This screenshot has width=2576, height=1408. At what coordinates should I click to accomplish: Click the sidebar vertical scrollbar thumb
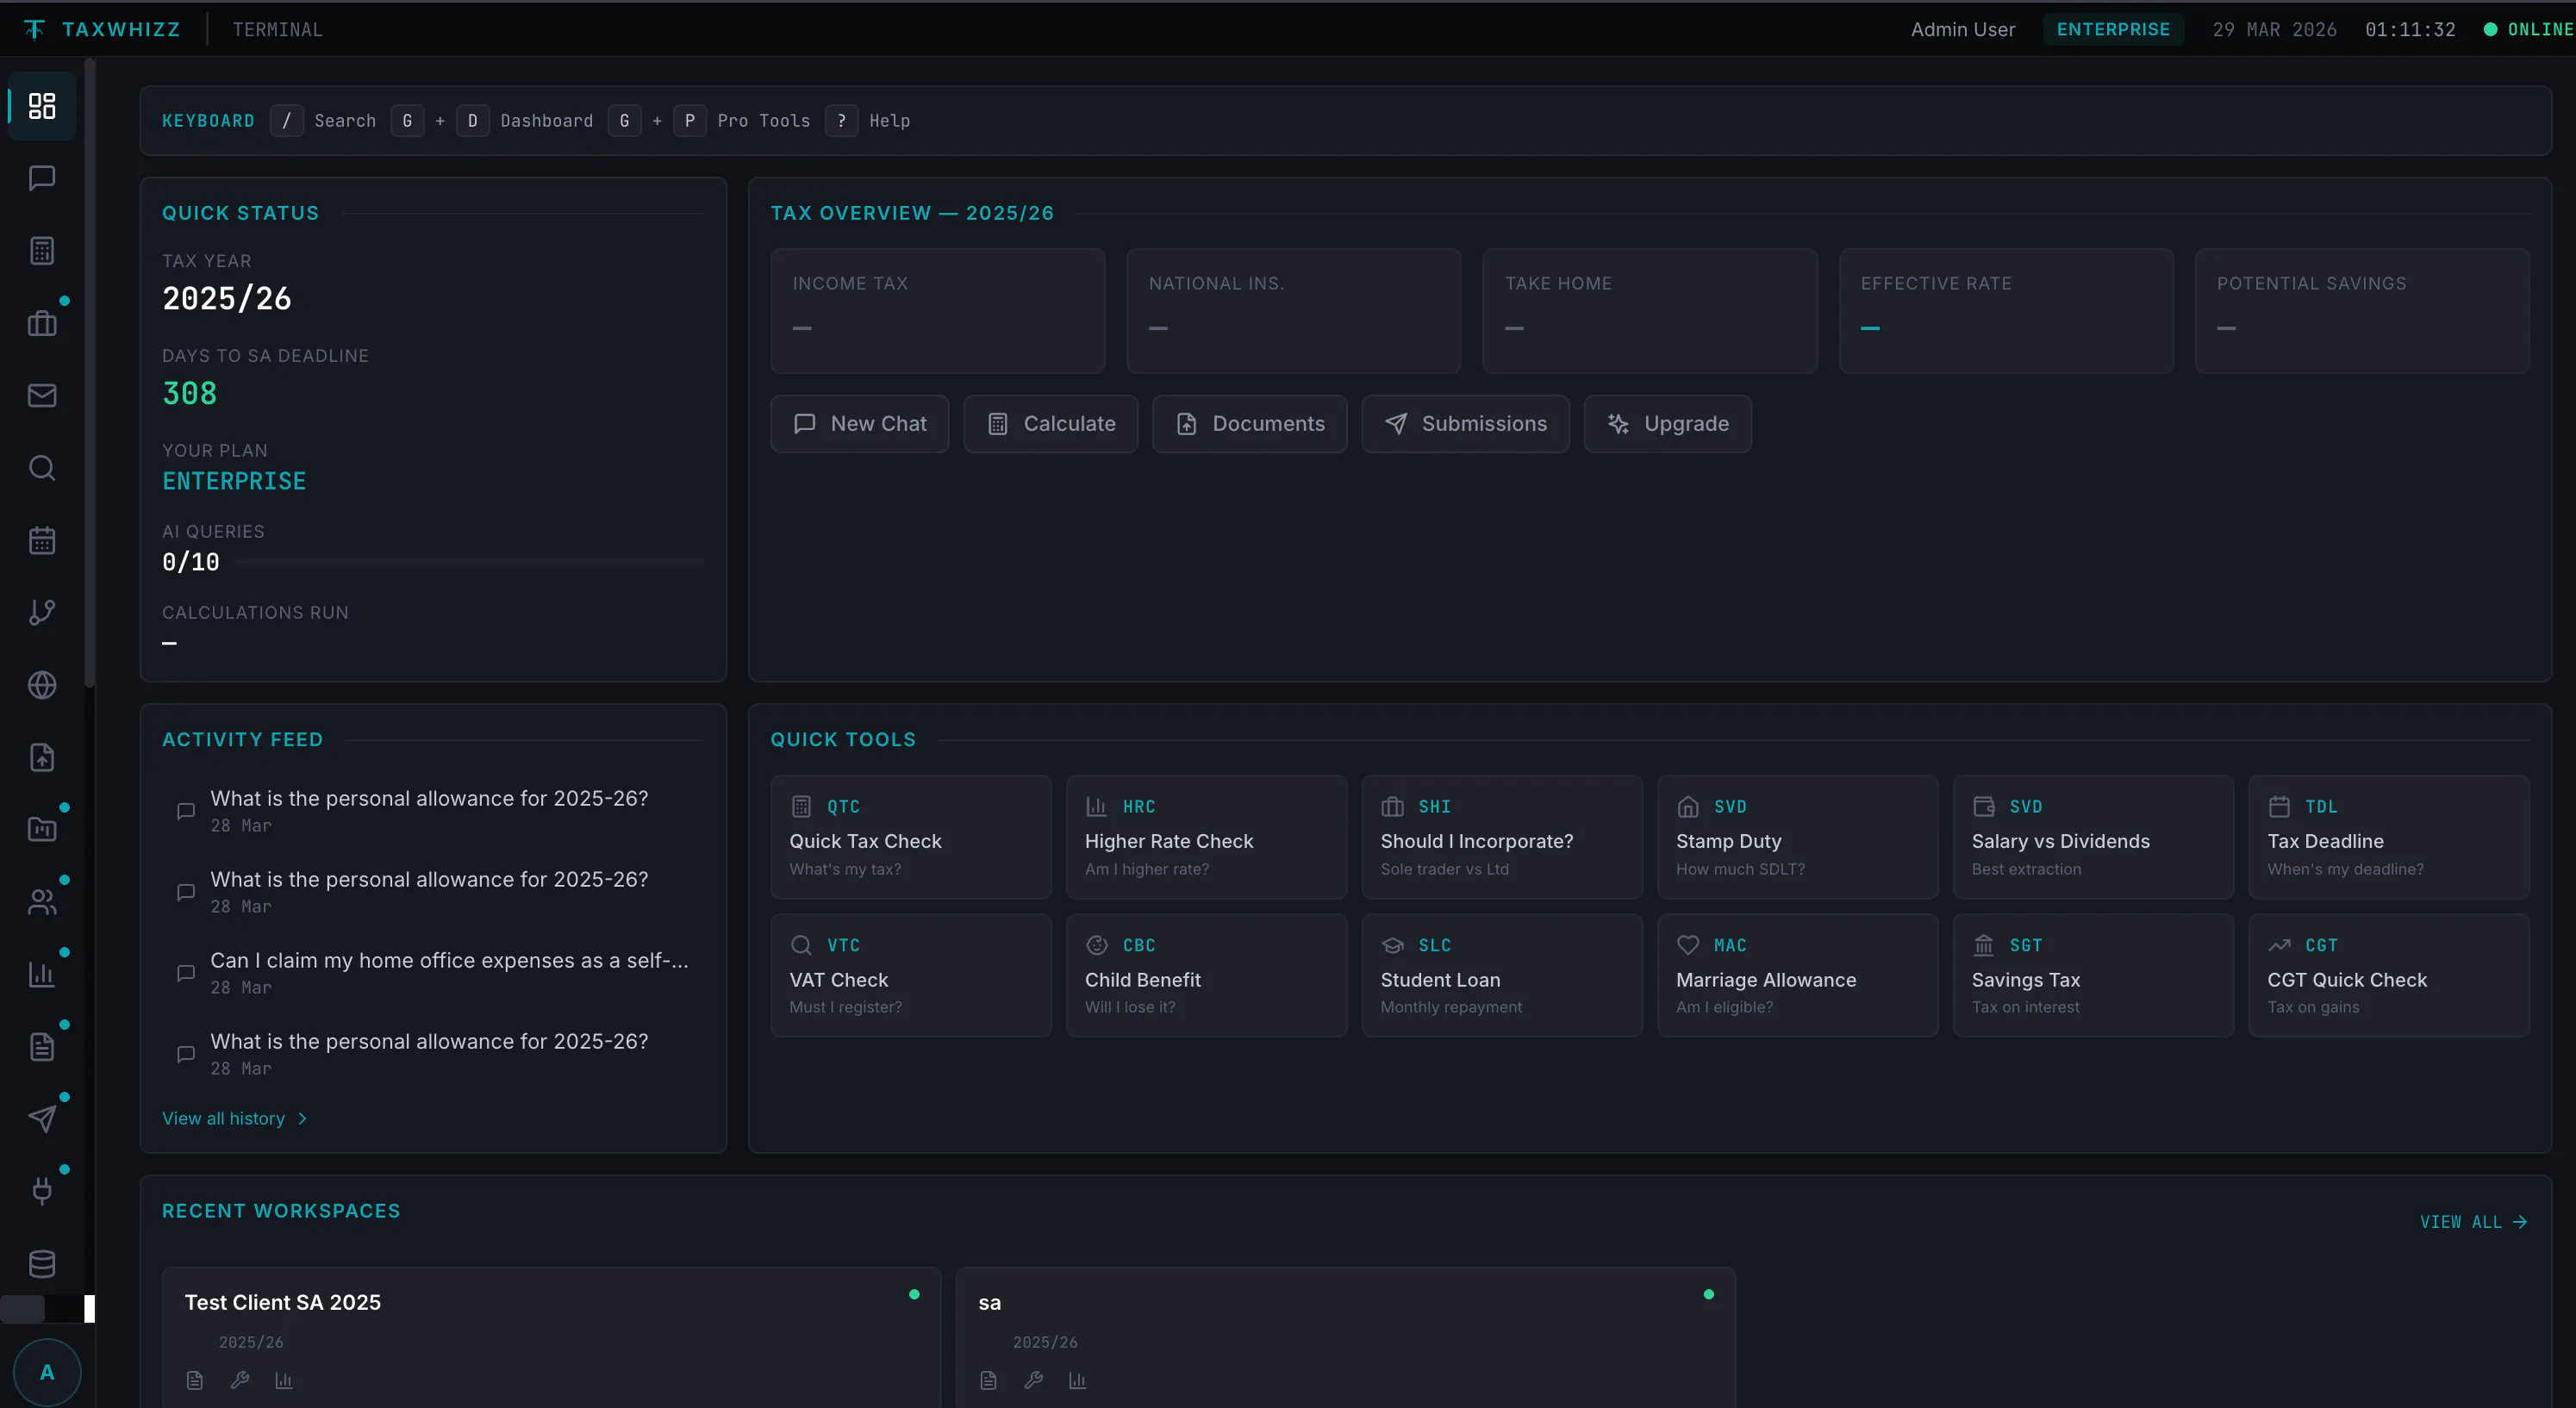point(89,373)
